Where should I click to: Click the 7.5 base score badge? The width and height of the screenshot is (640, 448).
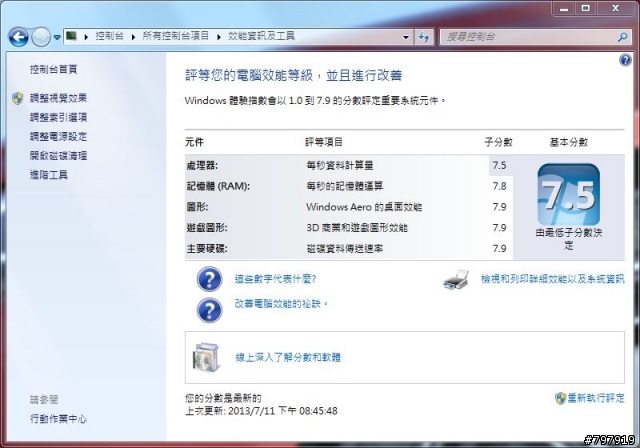pos(569,194)
